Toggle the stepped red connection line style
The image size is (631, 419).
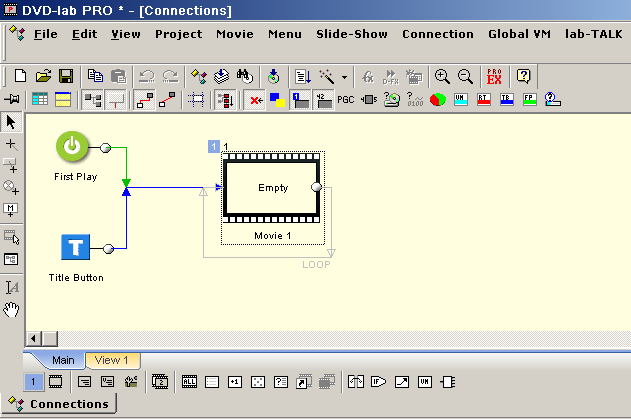144,100
